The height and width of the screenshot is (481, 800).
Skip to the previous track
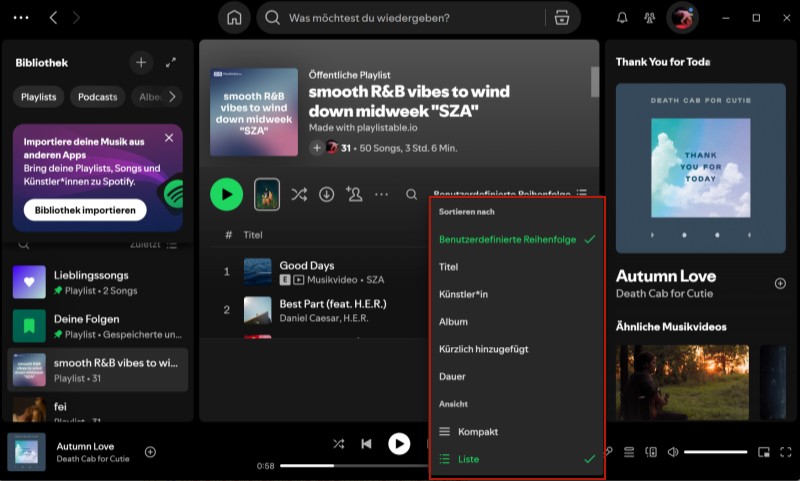(x=366, y=444)
